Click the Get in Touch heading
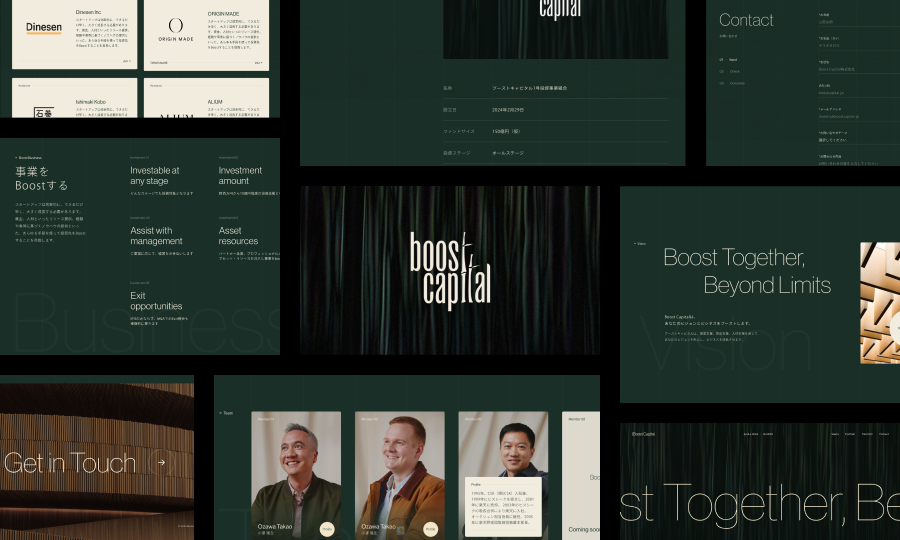The width and height of the screenshot is (900, 540). click(69, 463)
